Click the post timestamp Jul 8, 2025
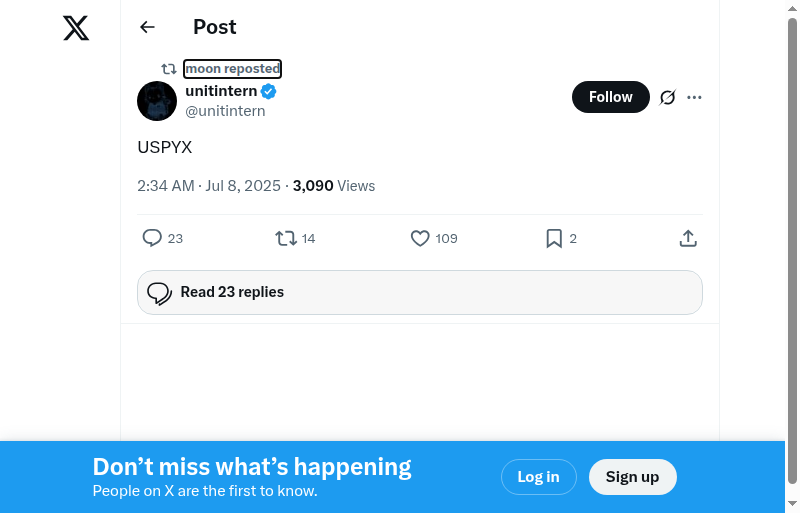 [209, 186]
